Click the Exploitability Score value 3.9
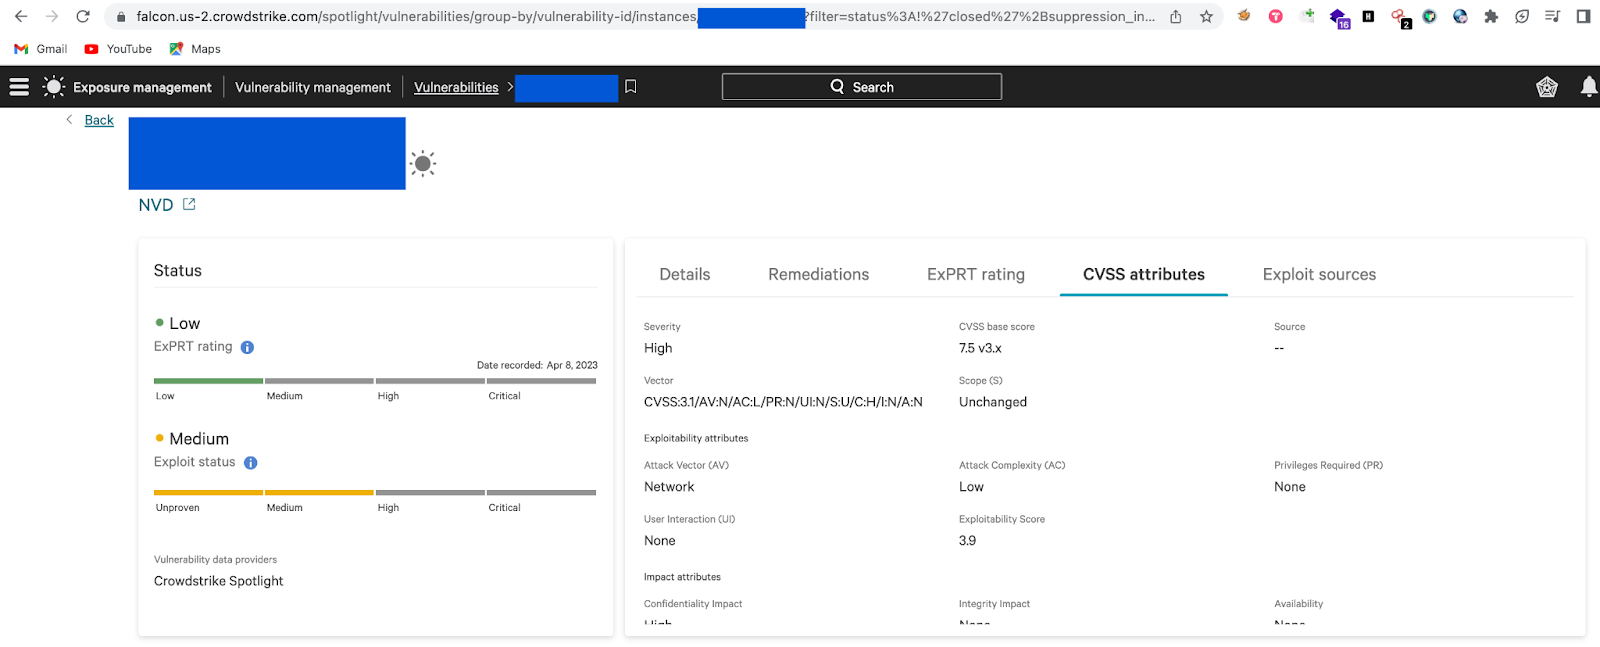1600x647 pixels. (967, 541)
